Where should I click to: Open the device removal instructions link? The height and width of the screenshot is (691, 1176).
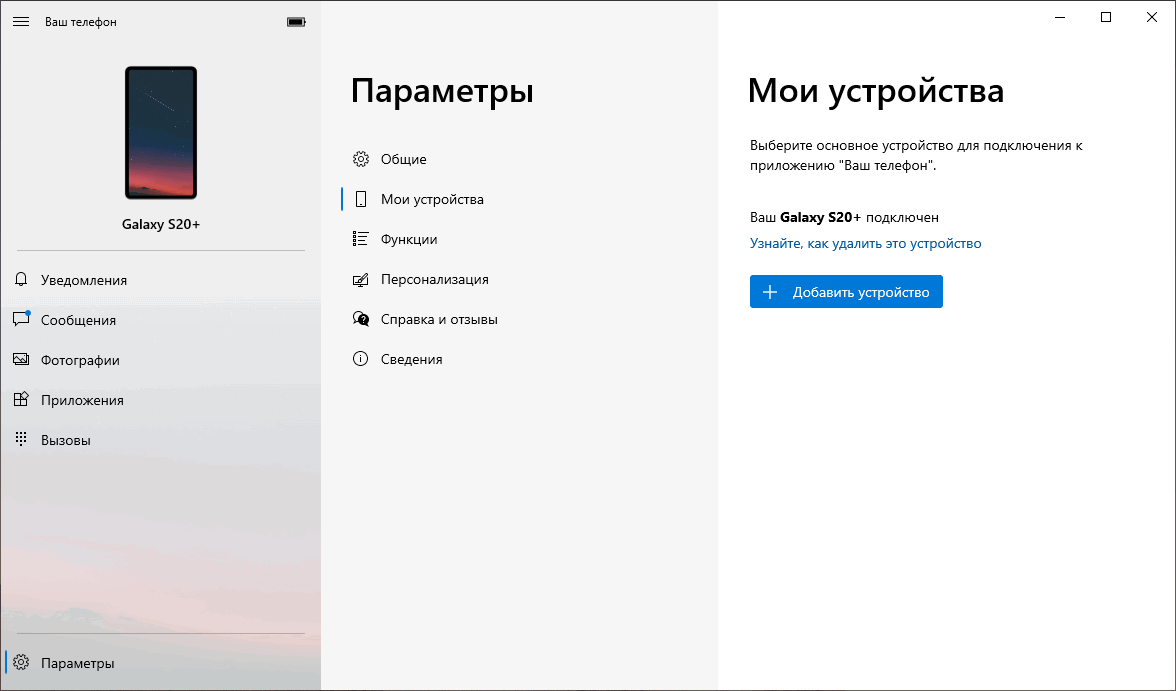[x=865, y=243]
